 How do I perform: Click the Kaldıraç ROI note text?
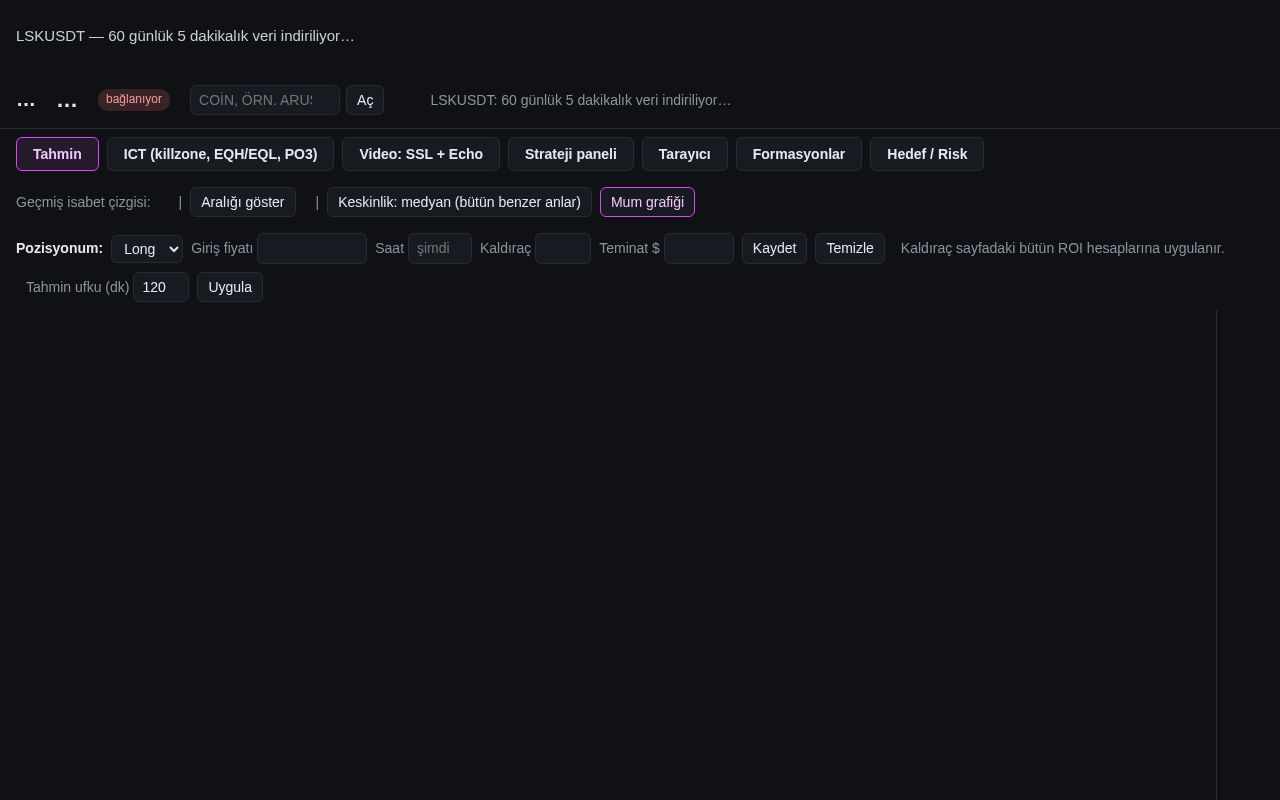pos(1062,248)
